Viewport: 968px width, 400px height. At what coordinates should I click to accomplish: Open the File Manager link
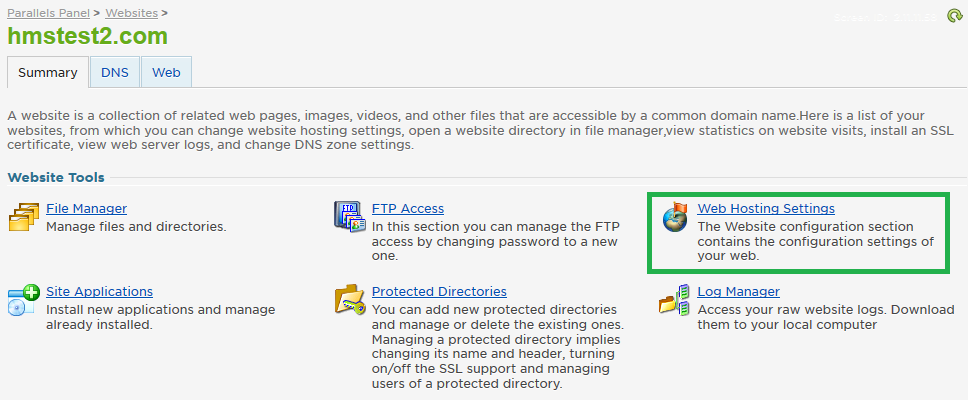click(x=86, y=209)
